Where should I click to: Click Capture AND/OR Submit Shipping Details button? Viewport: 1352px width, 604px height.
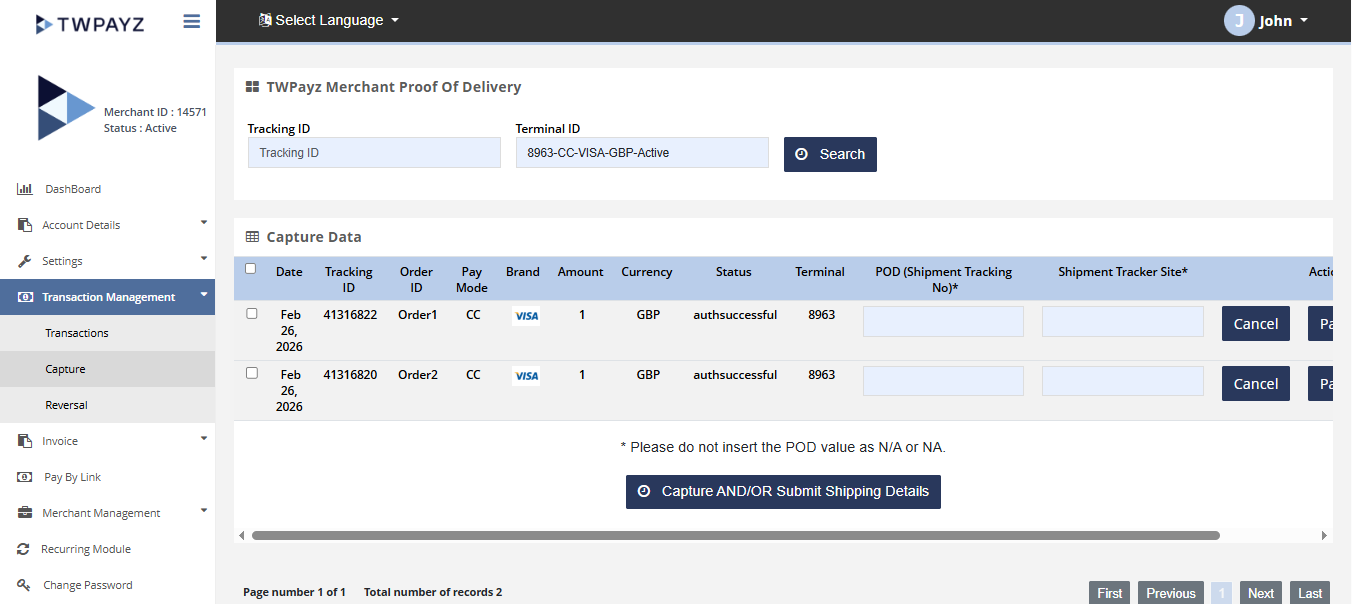(x=783, y=491)
